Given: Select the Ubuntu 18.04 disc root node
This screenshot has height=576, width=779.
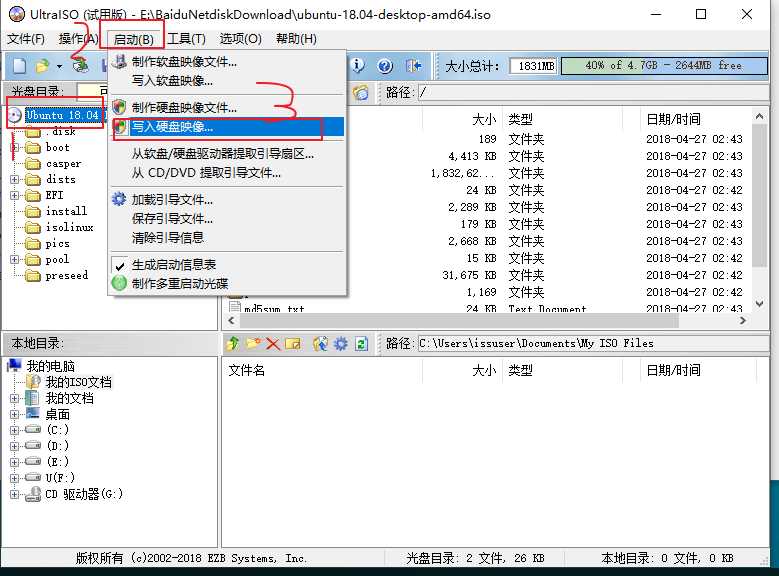Looking at the screenshot, I should click(x=62, y=115).
